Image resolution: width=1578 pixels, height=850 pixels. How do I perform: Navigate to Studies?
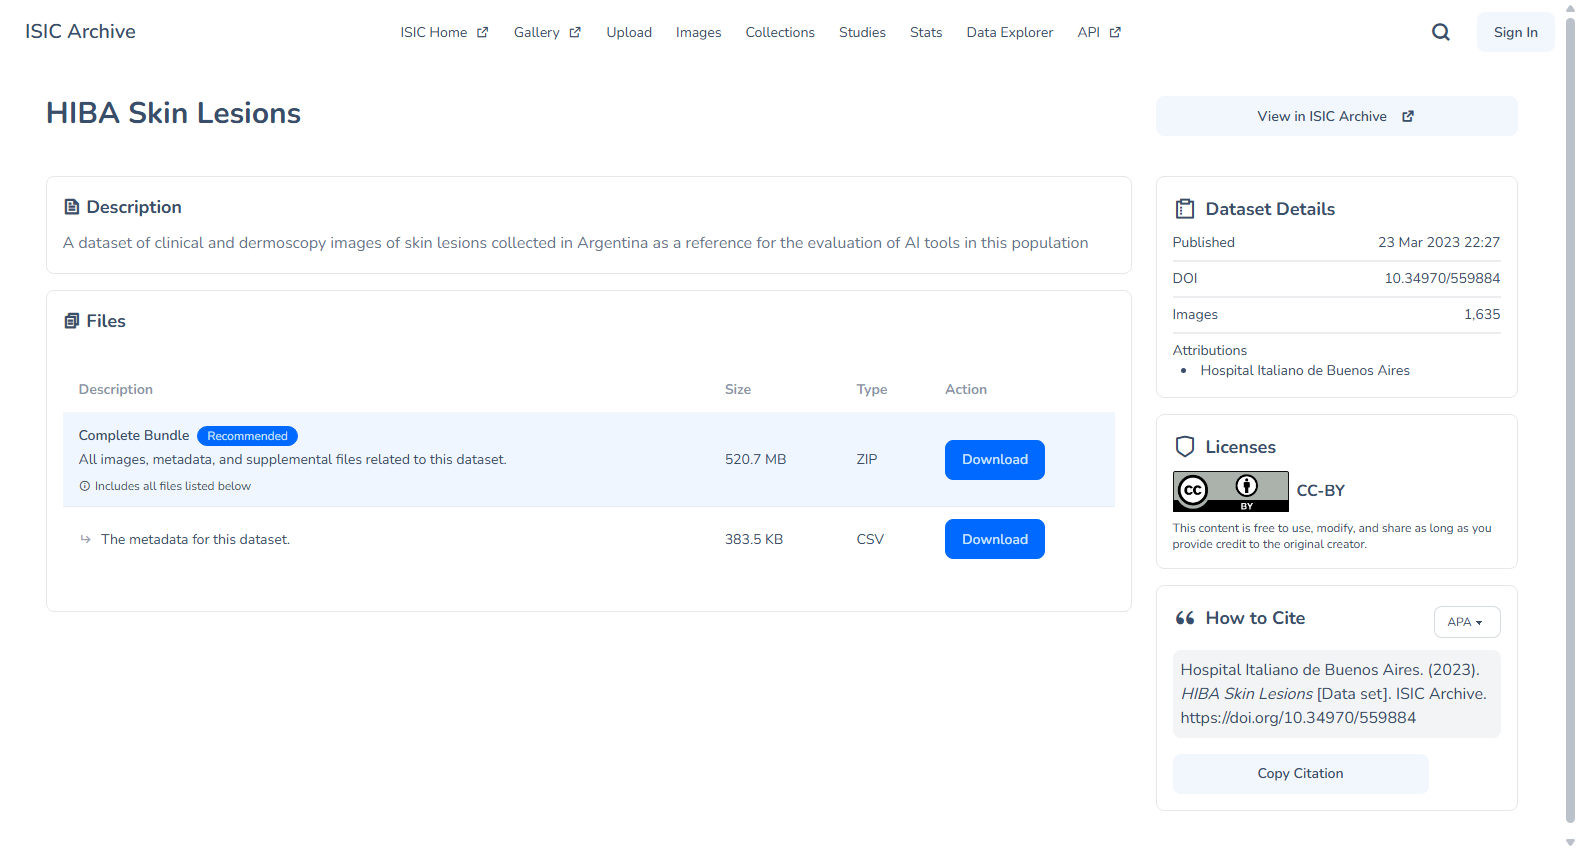click(862, 32)
